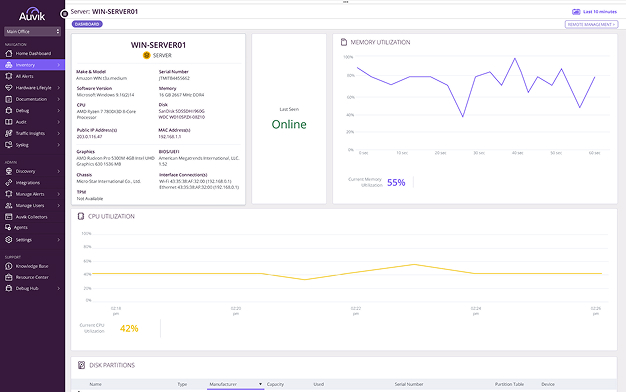This screenshot has width=626, height=392.
Task: Collapse the sidebar with the round toggle
Action: [x=64, y=14]
